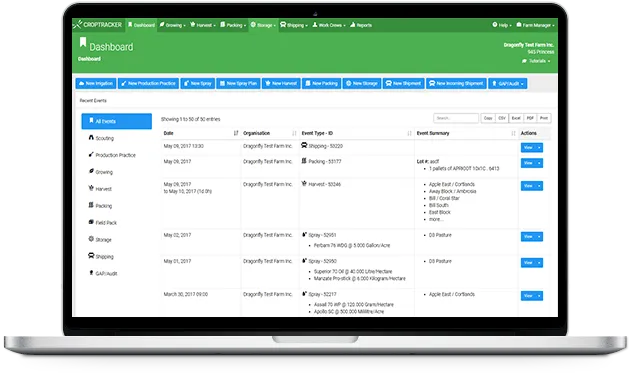Click the Shipping truck icon in sidebar

point(91,256)
